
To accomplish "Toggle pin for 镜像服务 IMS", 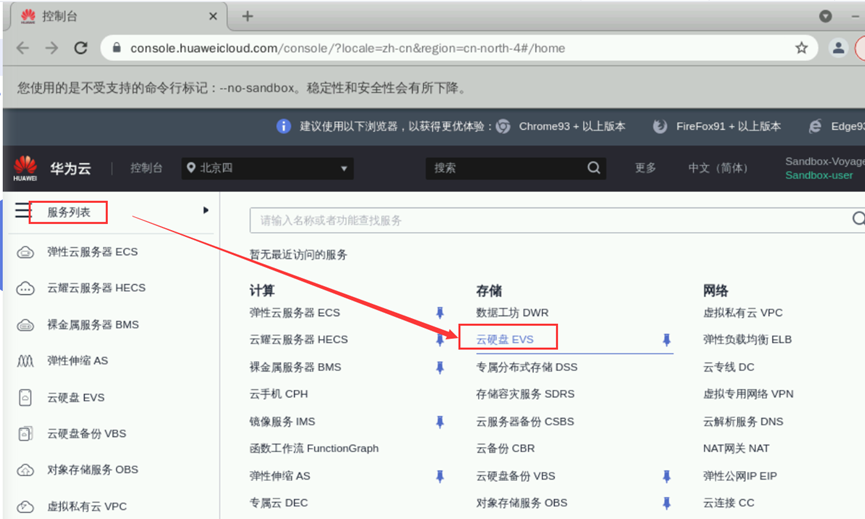I will (x=440, y=422).
